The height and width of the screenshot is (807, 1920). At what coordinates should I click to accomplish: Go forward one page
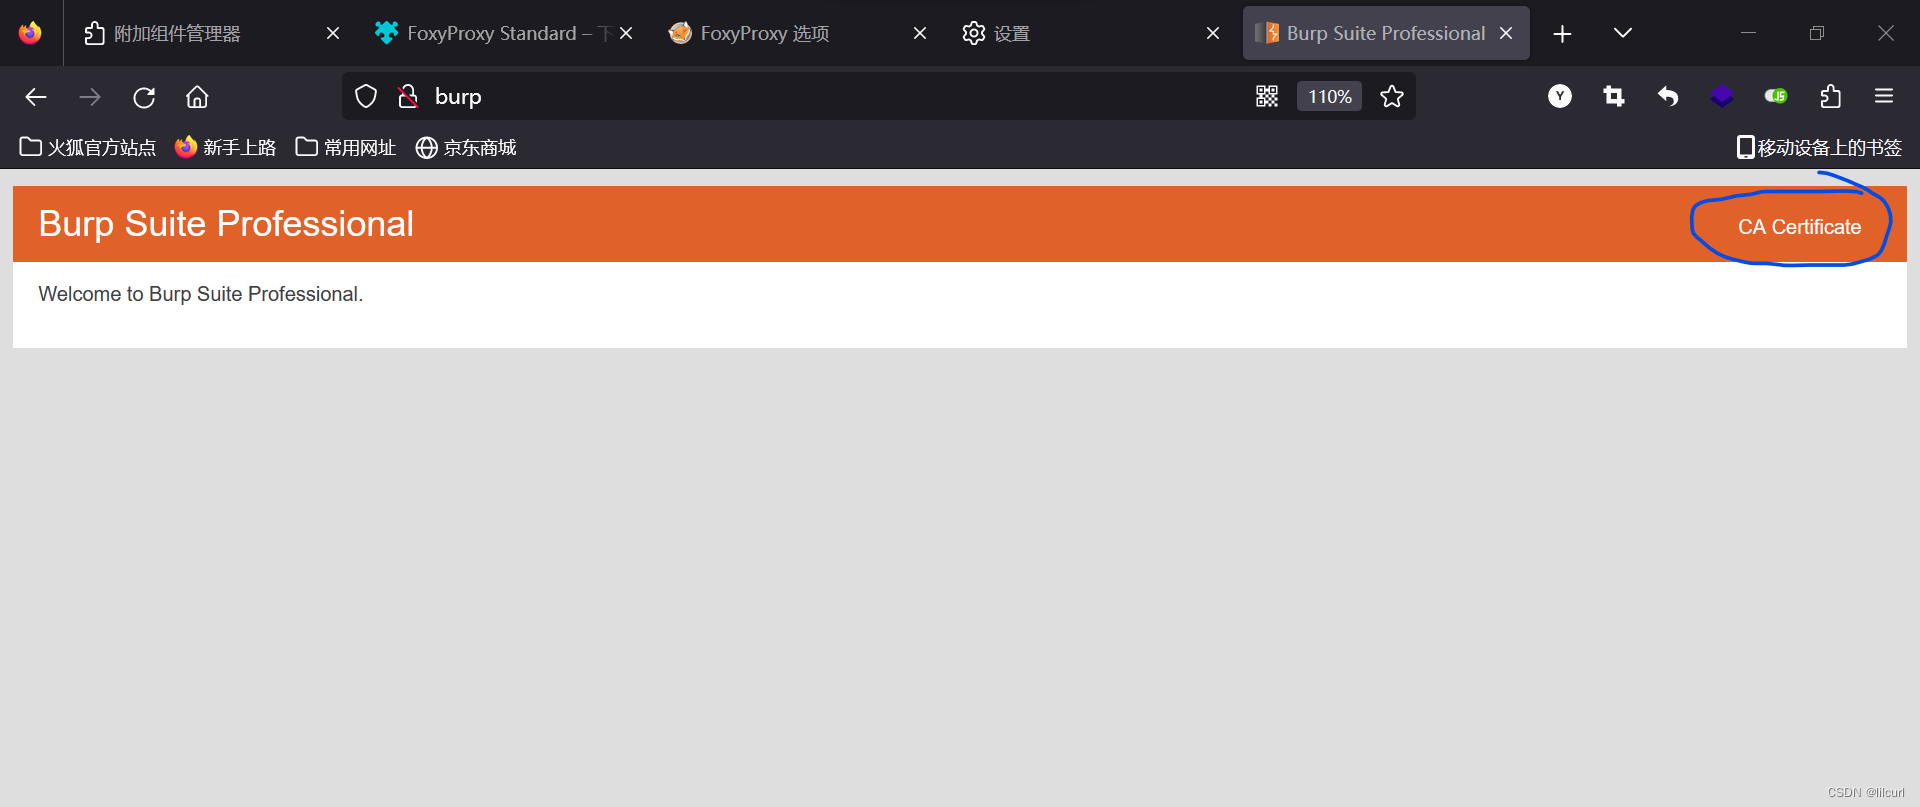[x=90, y=97]
